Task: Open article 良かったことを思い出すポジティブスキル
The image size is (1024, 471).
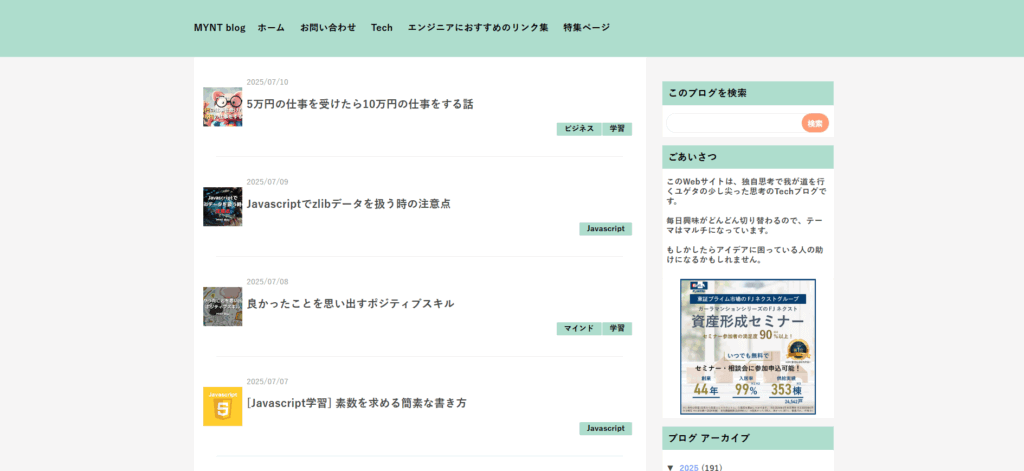Action: (350, 304)
